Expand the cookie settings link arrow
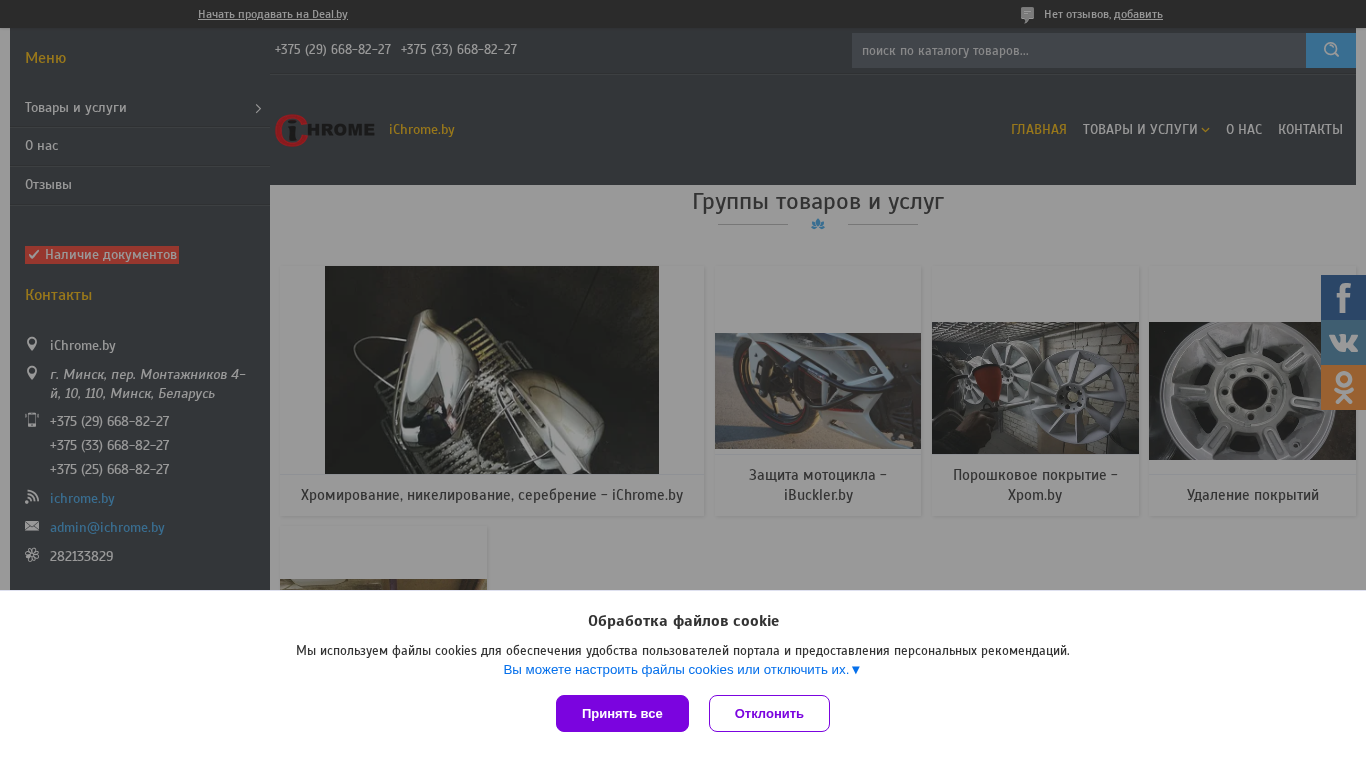Viewport: 1366px width, 768px height. (855, 670)
